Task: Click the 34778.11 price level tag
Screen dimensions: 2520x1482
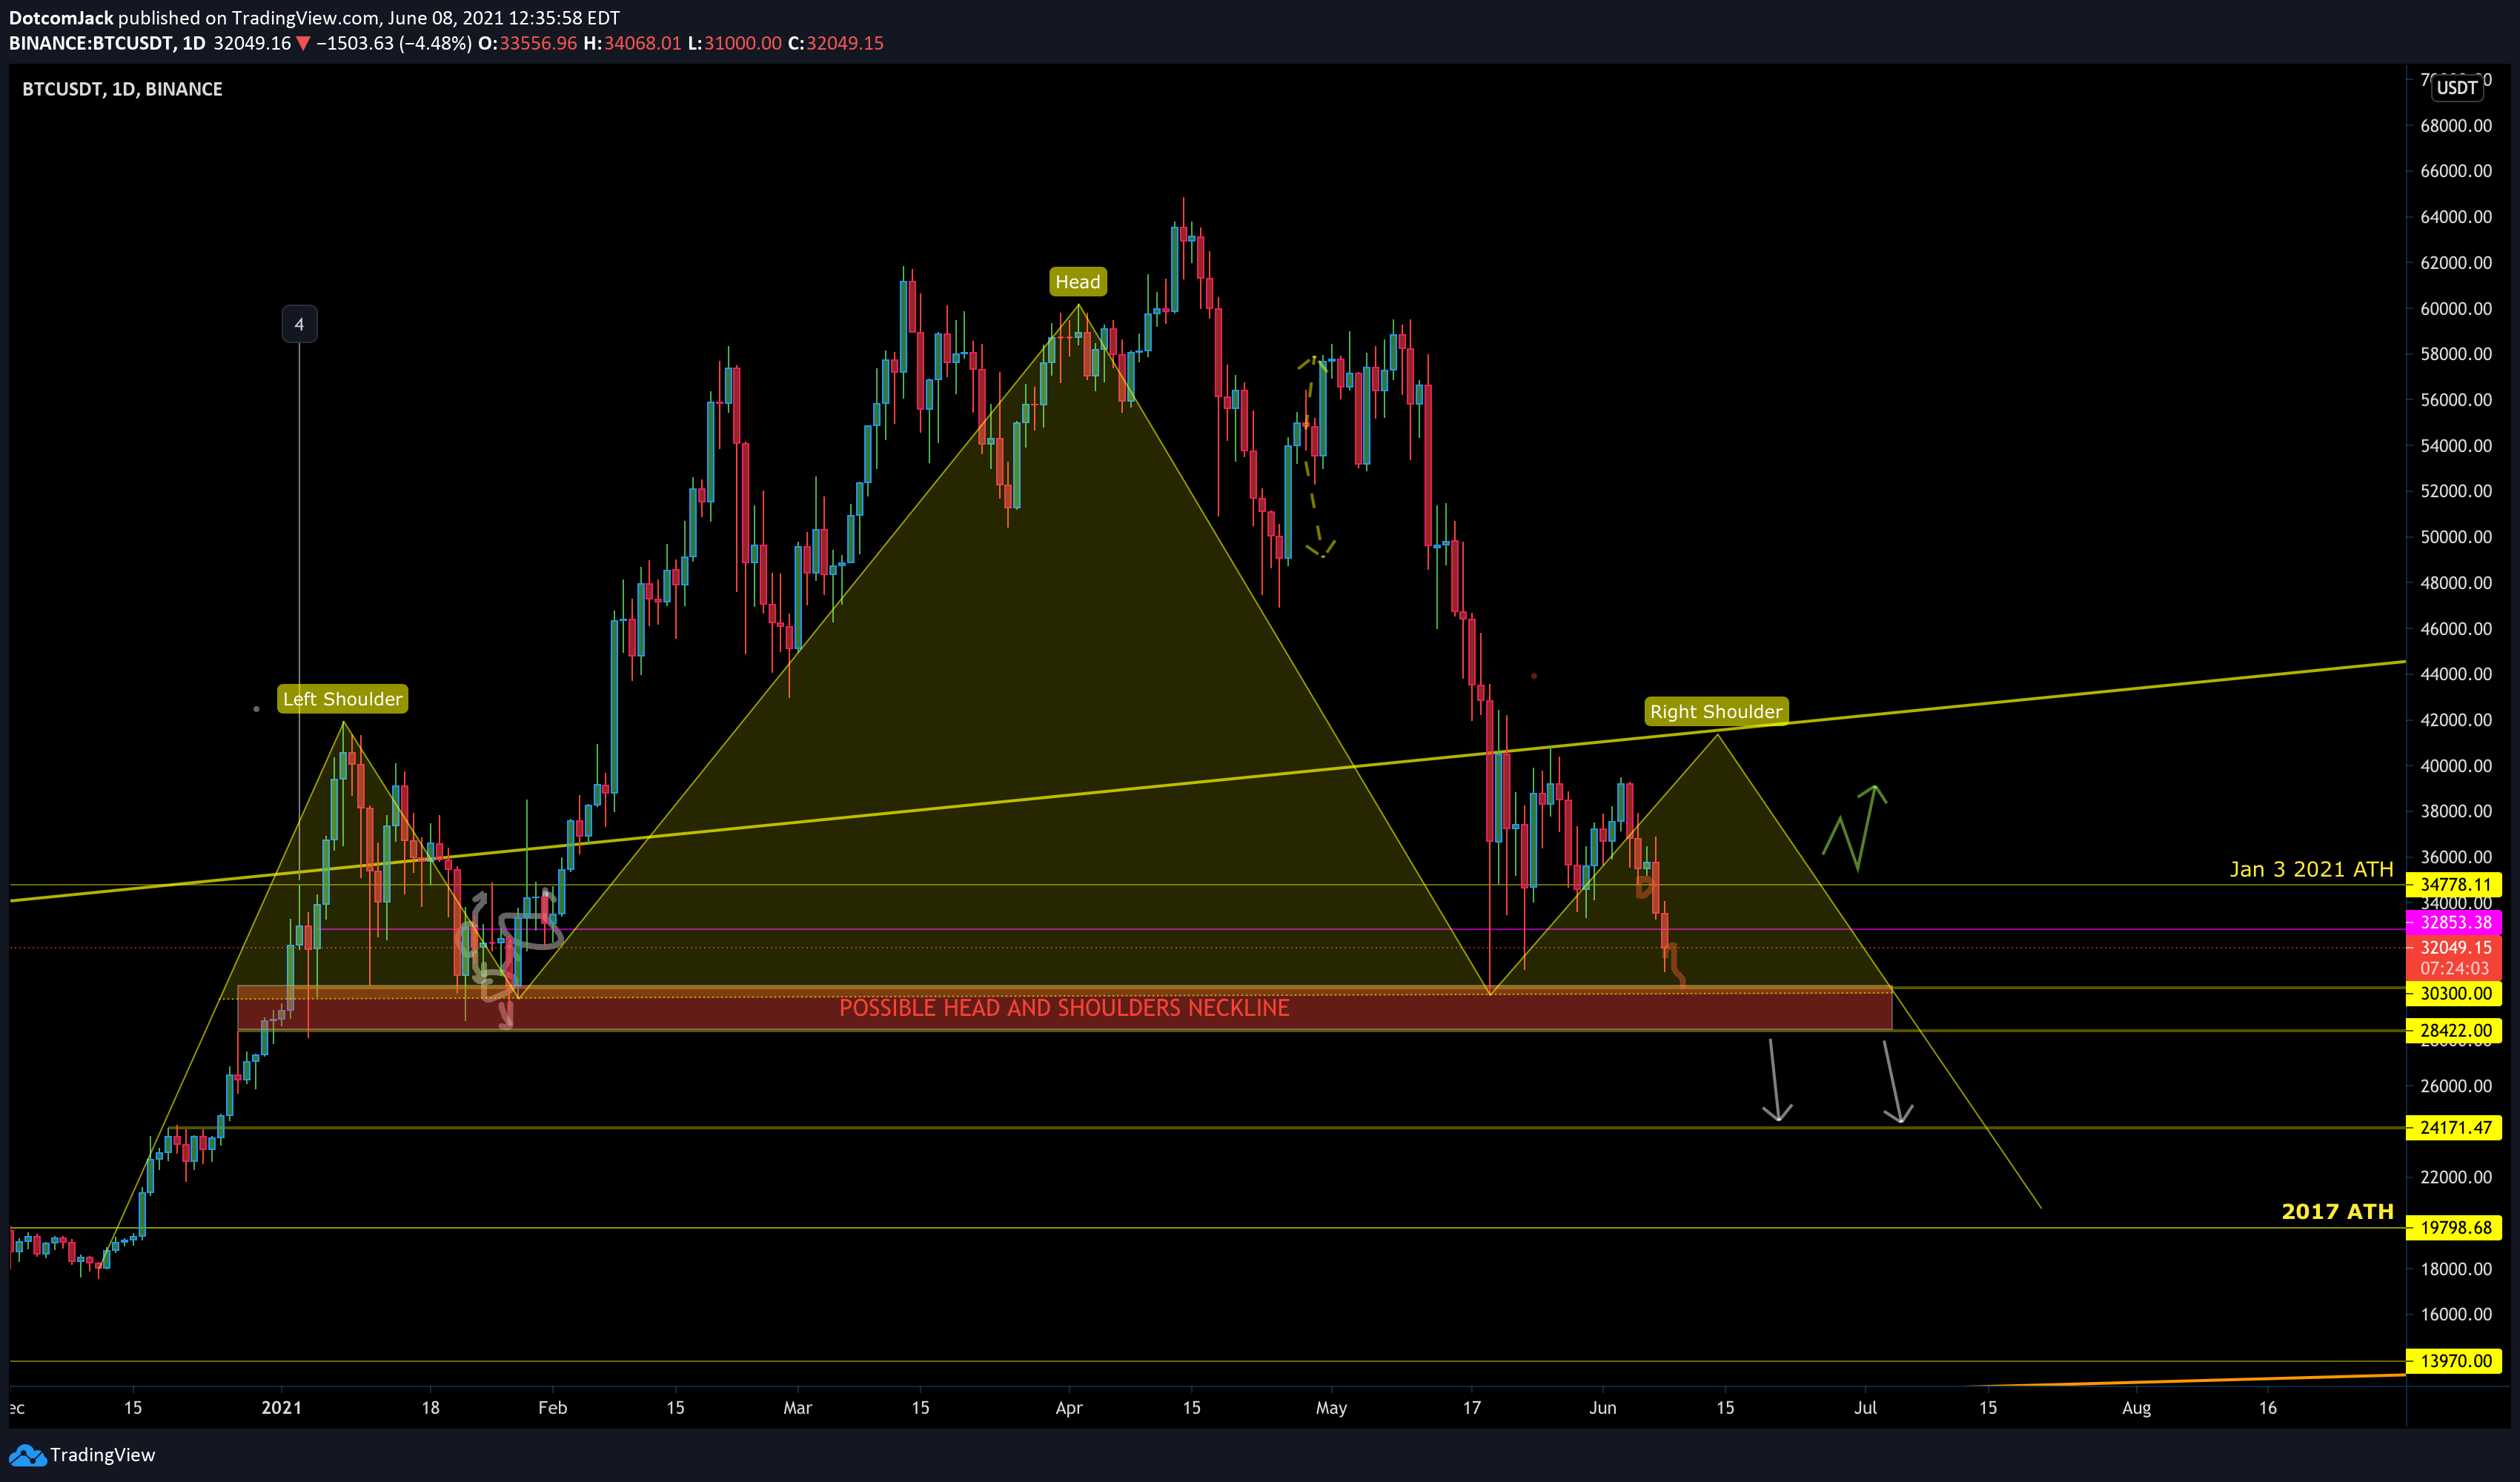Action: coord(2455,884)
